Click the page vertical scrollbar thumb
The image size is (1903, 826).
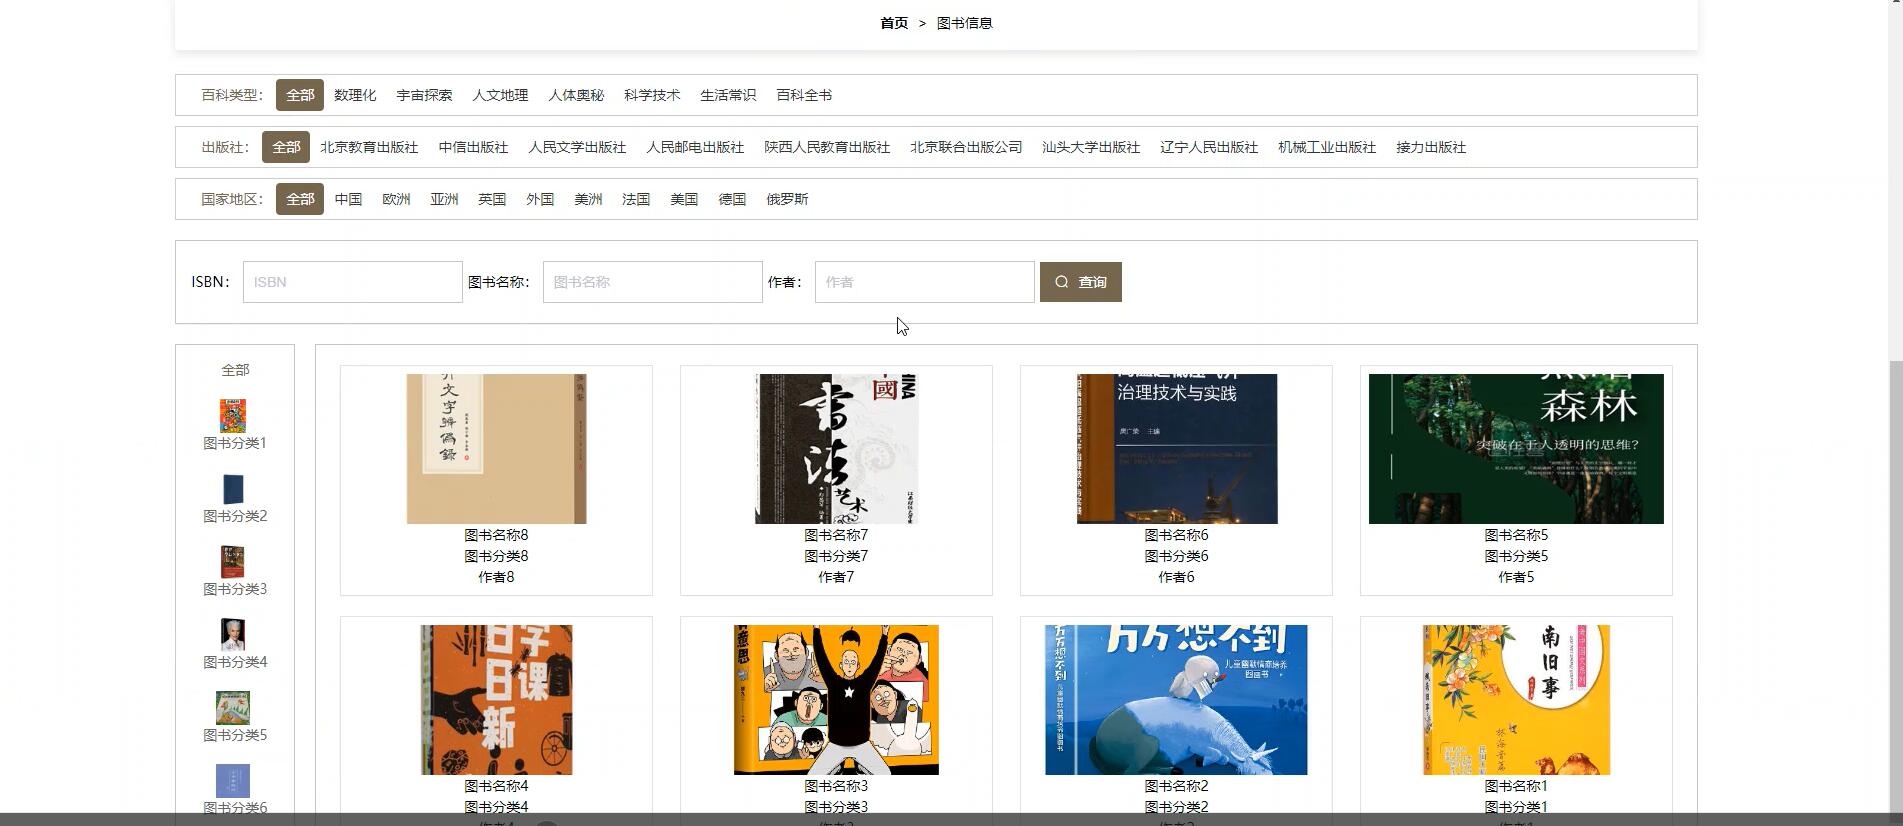click(1896, 590)
